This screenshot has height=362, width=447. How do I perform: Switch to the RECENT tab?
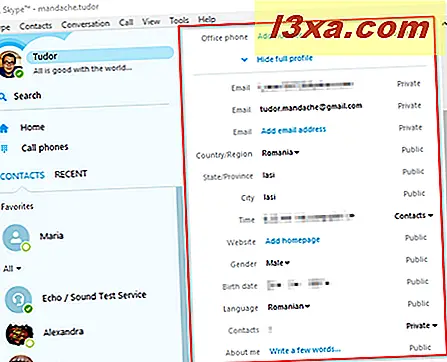tap(71, 174)
